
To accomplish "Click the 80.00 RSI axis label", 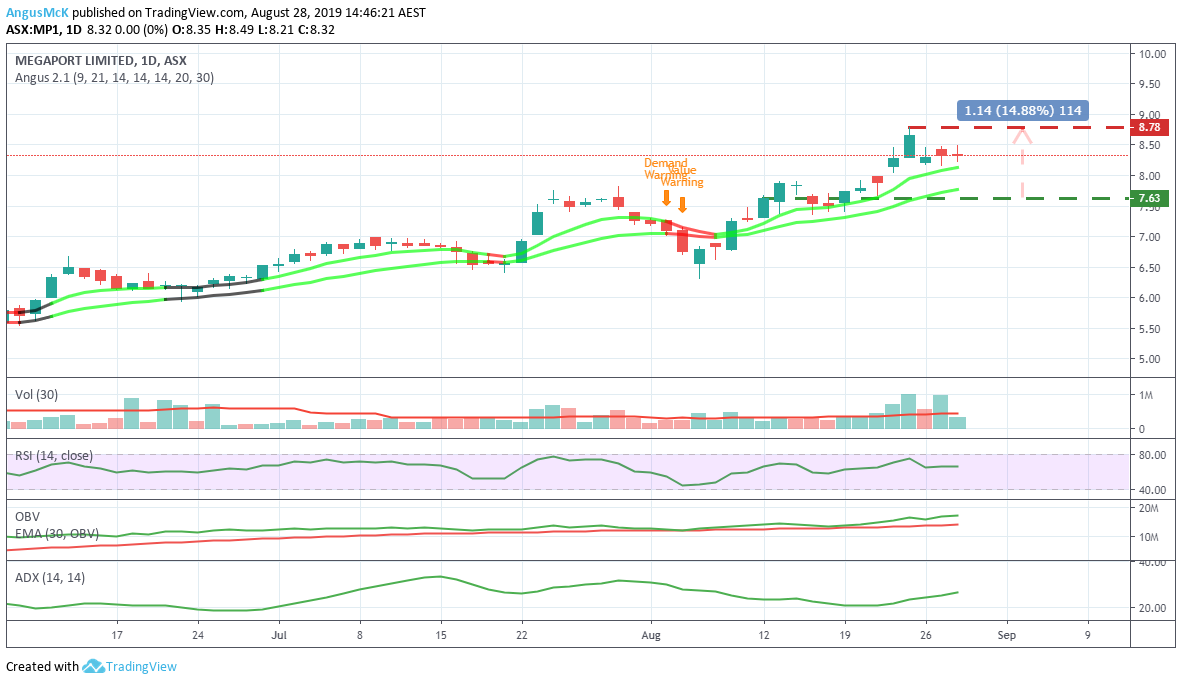I will 1152,455.
